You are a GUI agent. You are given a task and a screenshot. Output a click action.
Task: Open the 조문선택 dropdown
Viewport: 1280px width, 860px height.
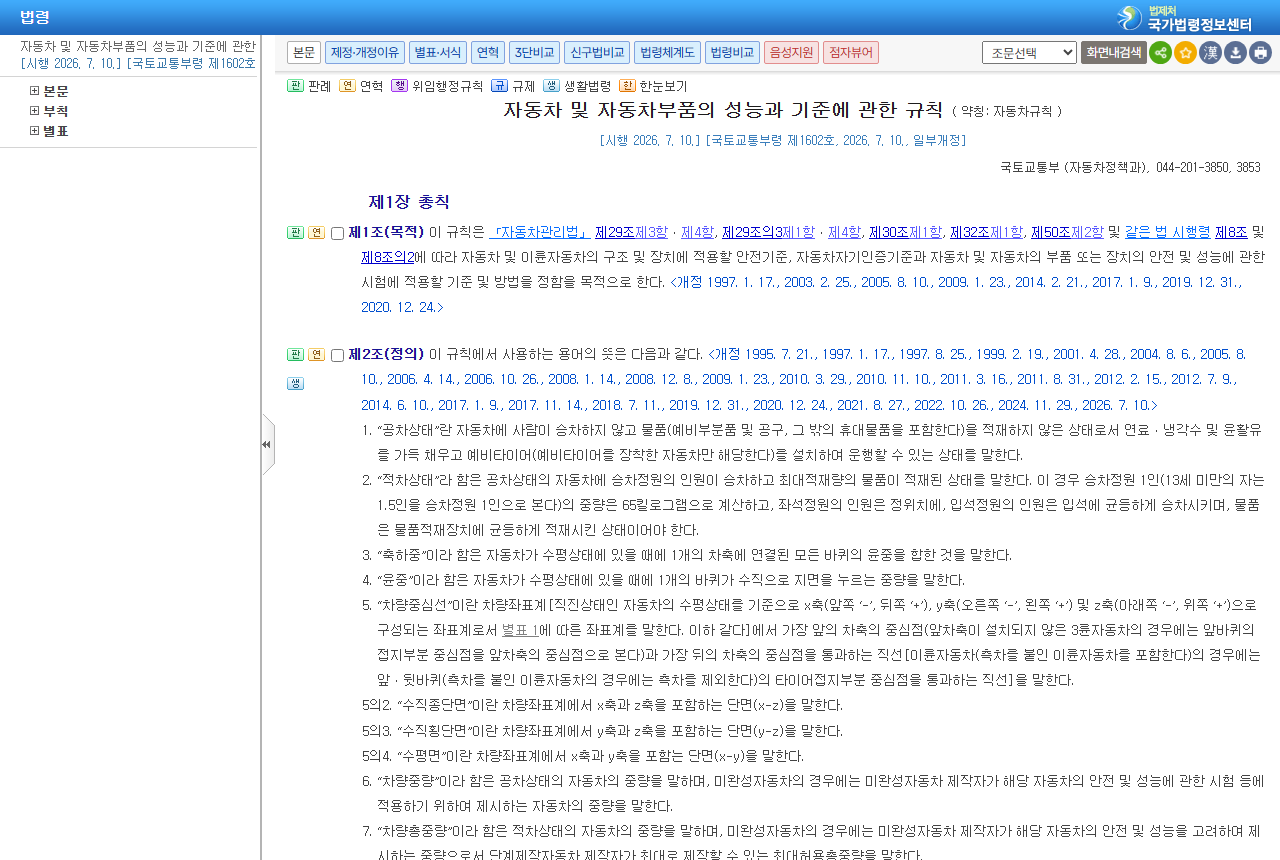(x=1029, y=52)
